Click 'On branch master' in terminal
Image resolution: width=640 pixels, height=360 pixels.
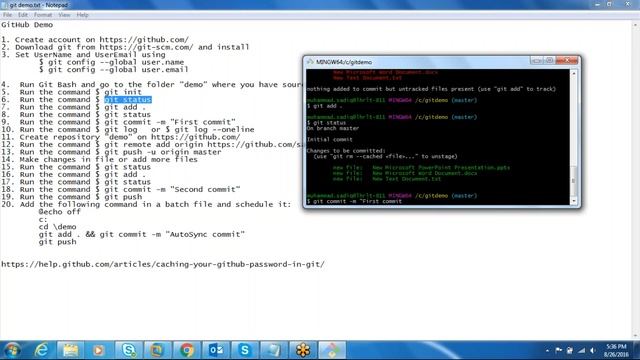coord(333,128)
